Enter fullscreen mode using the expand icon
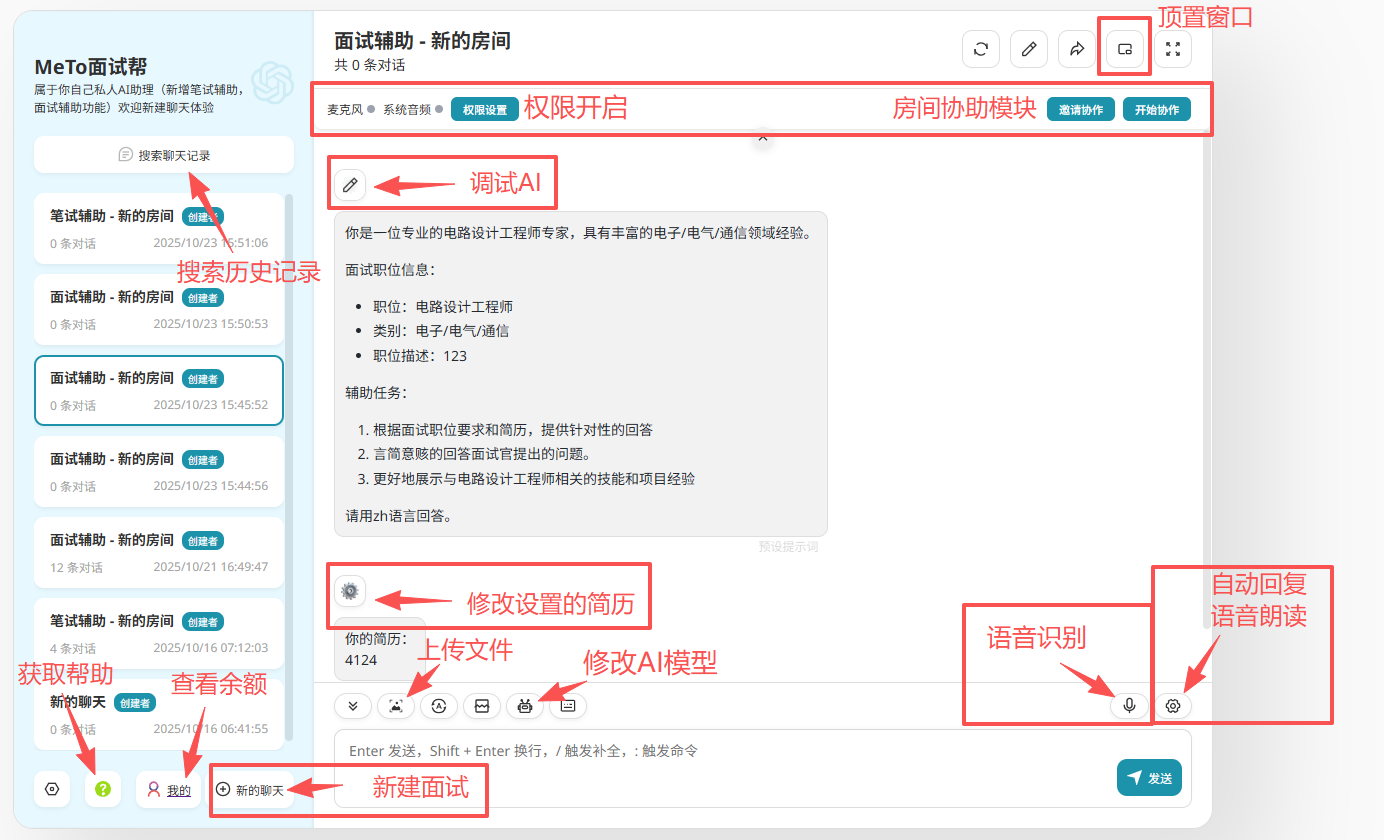Image resolution: width=1384 pixels, height=840 pixels. tap(1173, 49)
